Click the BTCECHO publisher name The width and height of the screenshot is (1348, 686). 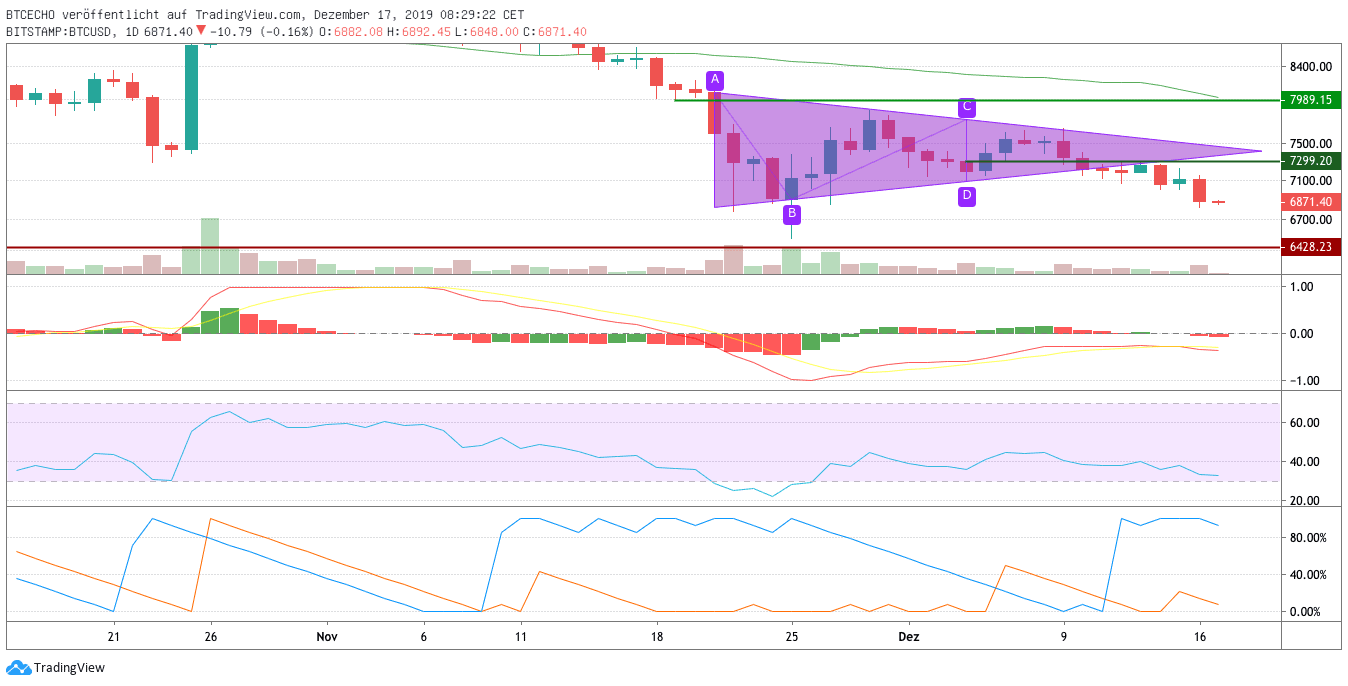(32, 15)
